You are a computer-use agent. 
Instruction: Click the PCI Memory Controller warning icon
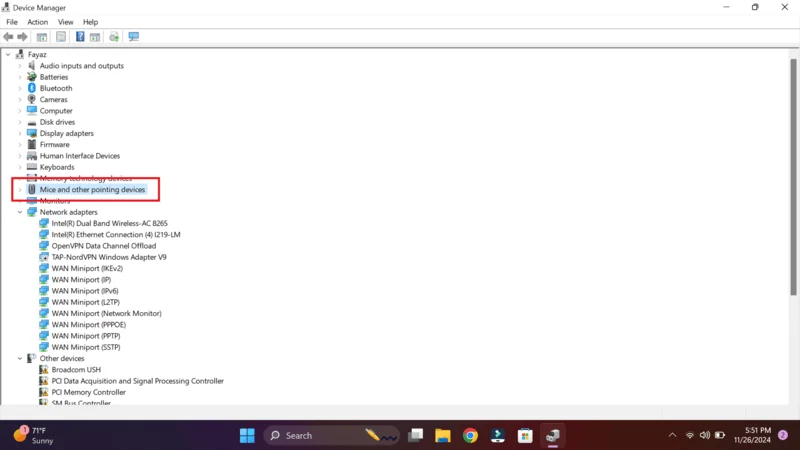44,392
